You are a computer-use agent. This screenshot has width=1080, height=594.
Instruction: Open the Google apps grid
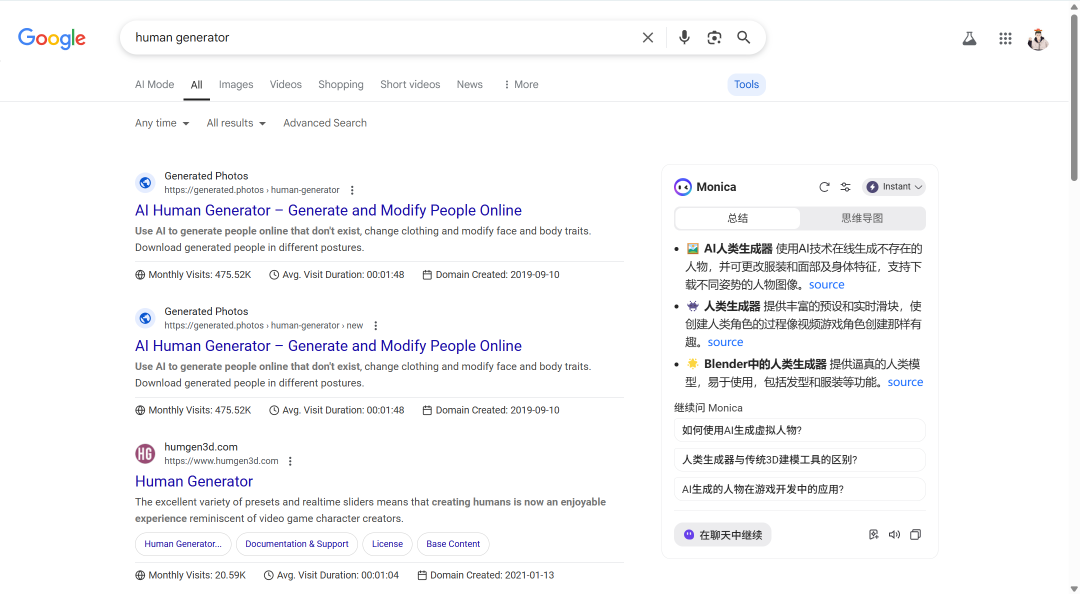(x=1005, y=39)
